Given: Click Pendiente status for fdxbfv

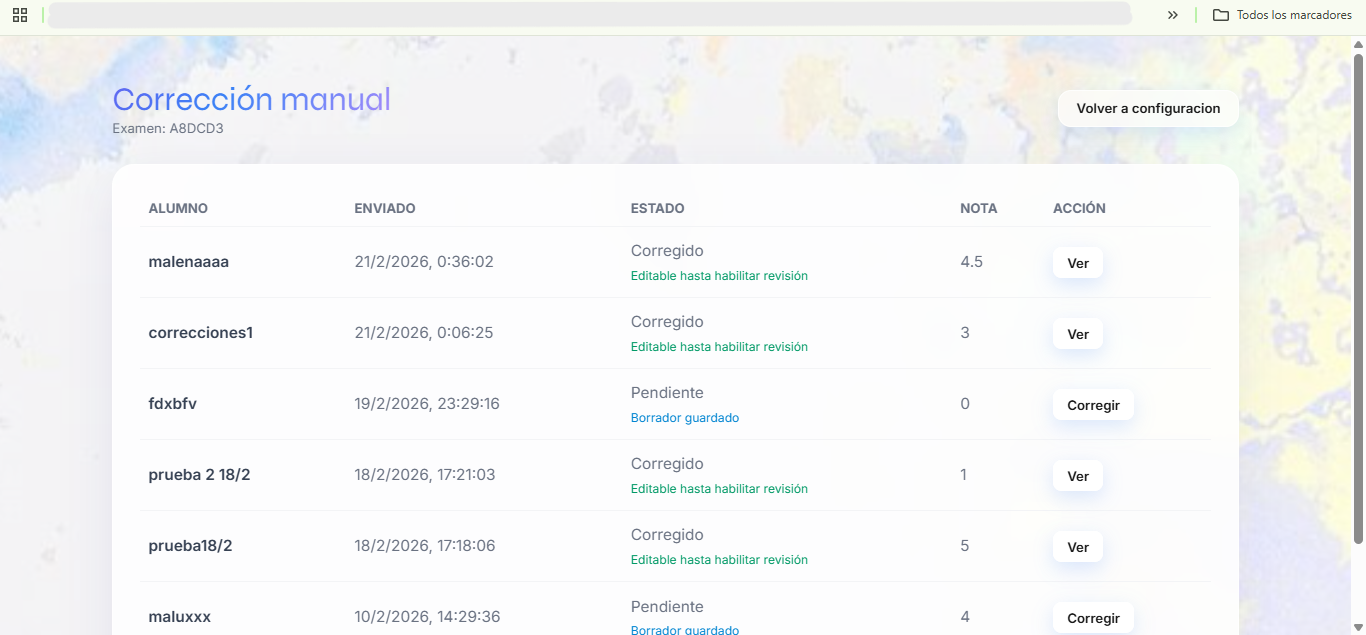Looking at the screenshot, I should coord(667,393).
